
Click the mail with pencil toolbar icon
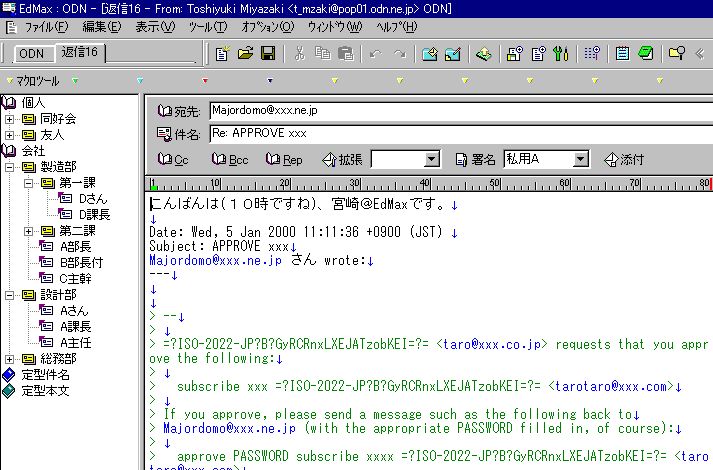pyautogui.click(x=453, y=54)
